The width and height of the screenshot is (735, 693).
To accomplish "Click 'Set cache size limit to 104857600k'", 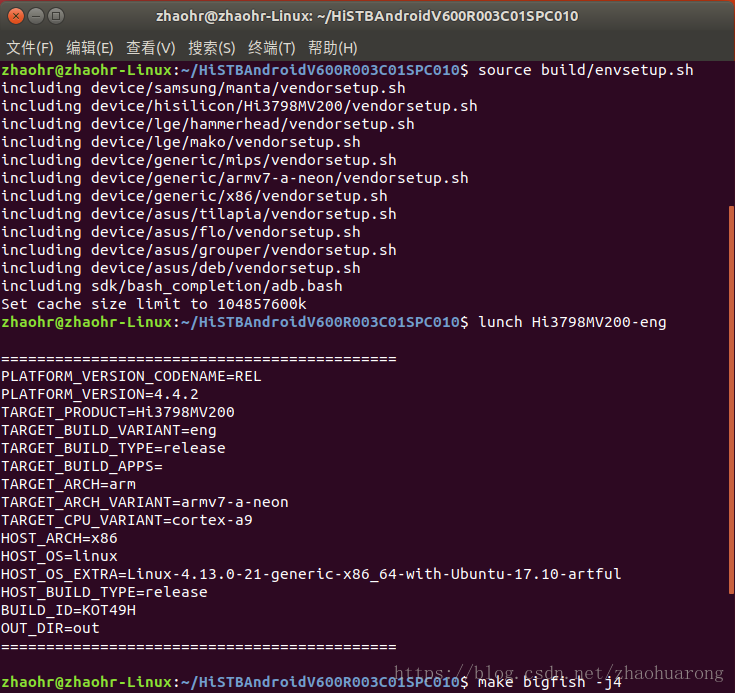I will click(154, 304).
